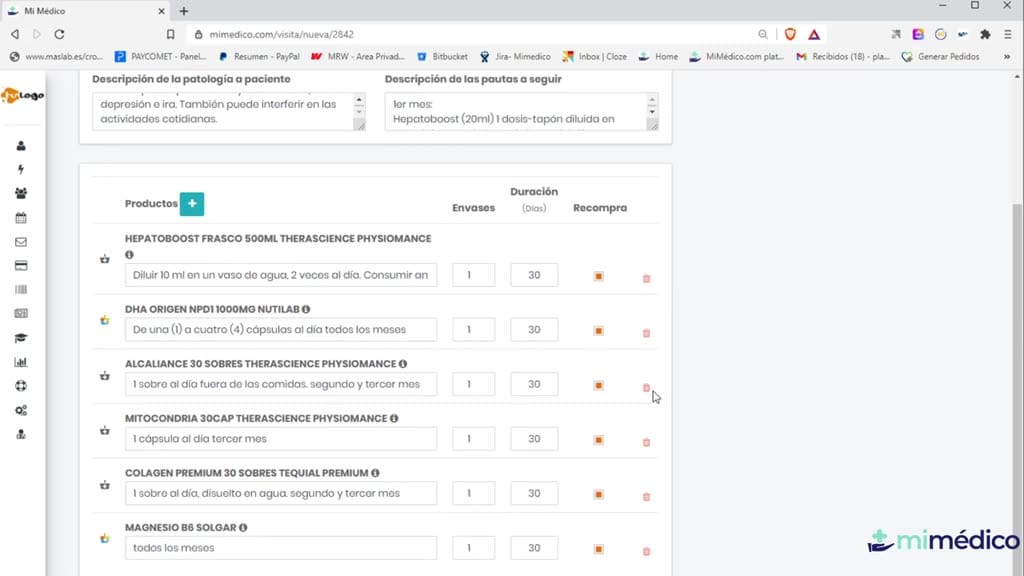Edit the Envases field for DHA ORIGEN
This screenshot has width=1024, height=576.
click(x=473, y=330)
